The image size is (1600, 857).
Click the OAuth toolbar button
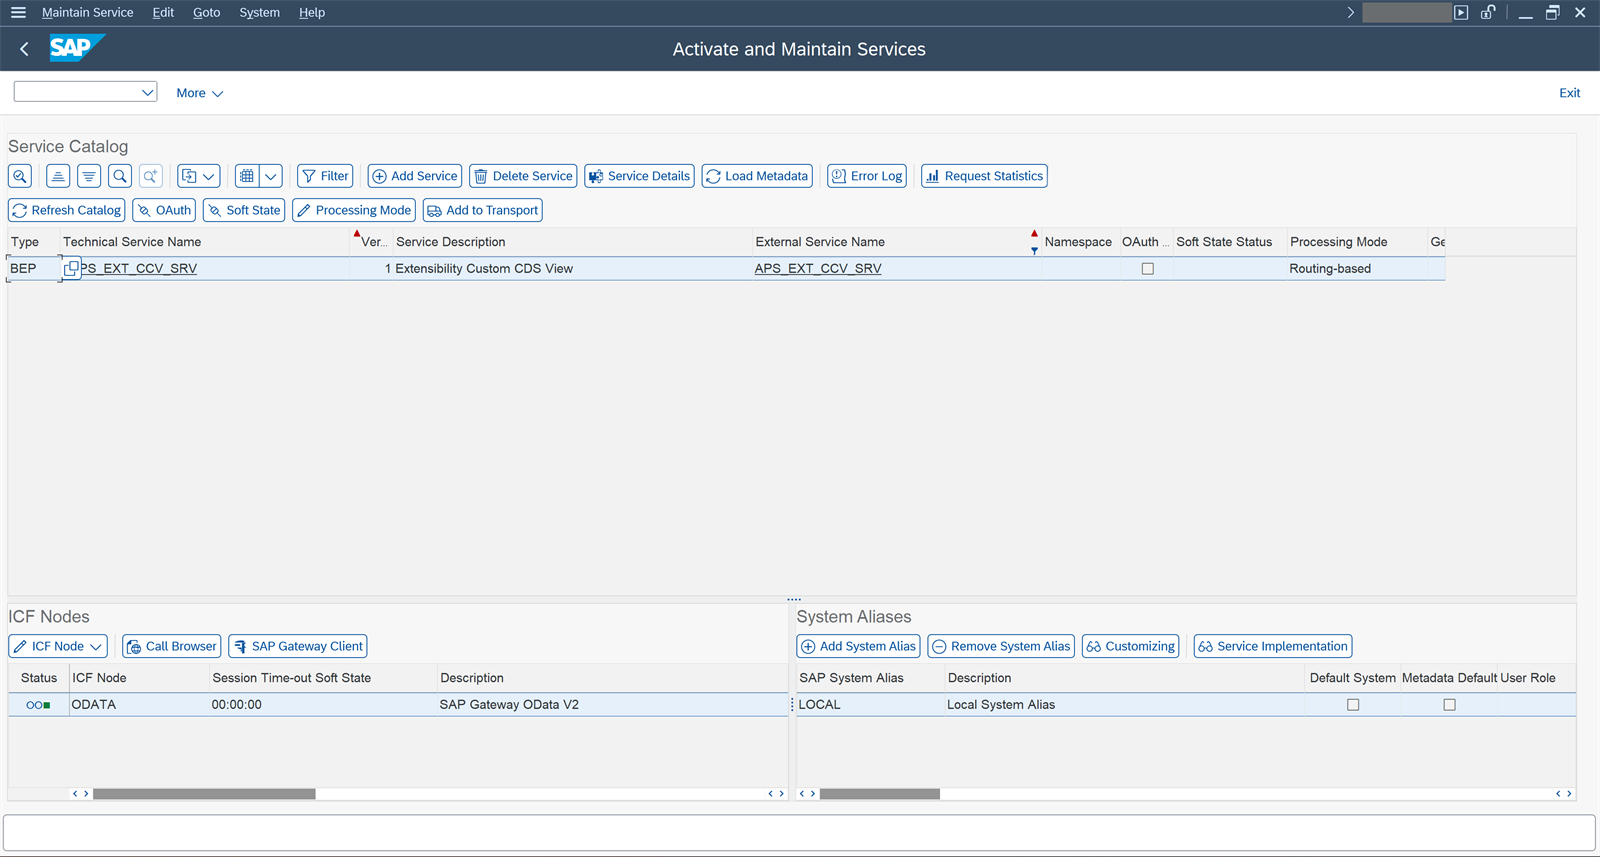[164, 210]
